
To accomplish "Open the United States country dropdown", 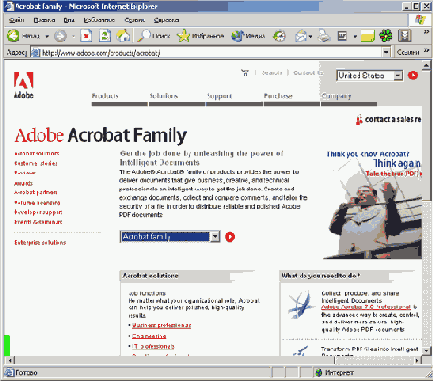I will coord(398,76).
